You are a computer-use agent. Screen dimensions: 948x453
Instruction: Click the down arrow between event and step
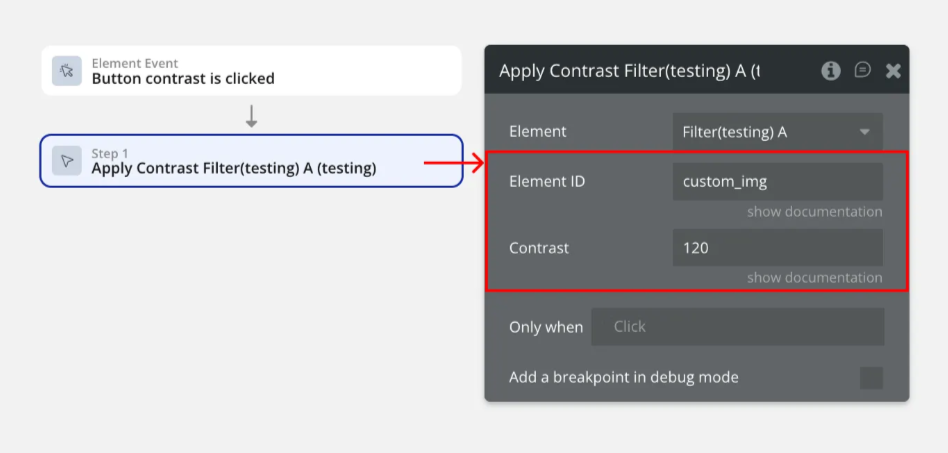pos(251,117)
